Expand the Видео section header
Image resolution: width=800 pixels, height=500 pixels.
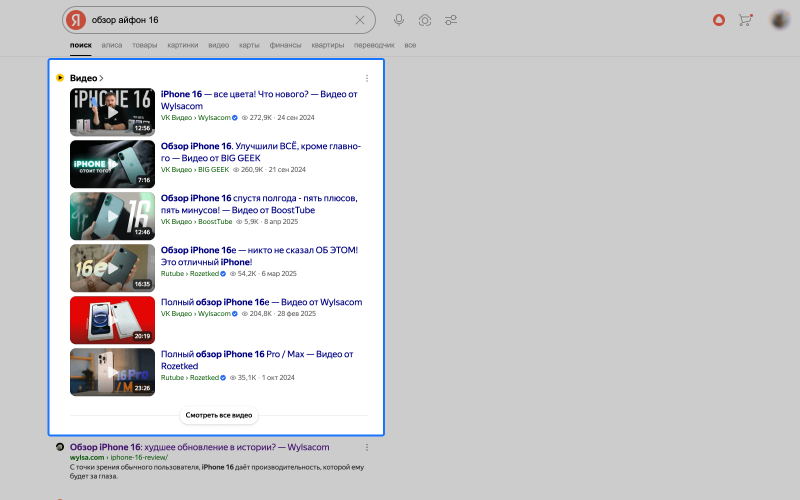pyautogui.click(x=85, y=78)
